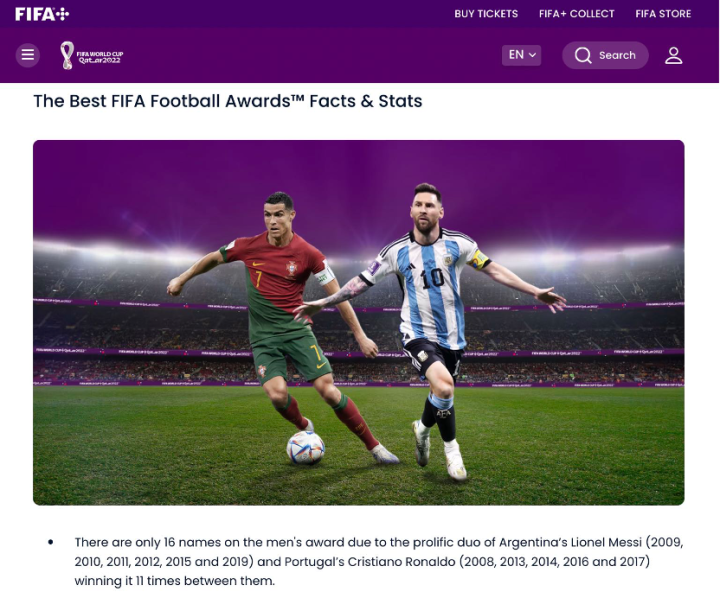Click the FIFA World Cup Qatar 2022 wordmark
This screenshot has height=598, width=720.
click(100, 57)
